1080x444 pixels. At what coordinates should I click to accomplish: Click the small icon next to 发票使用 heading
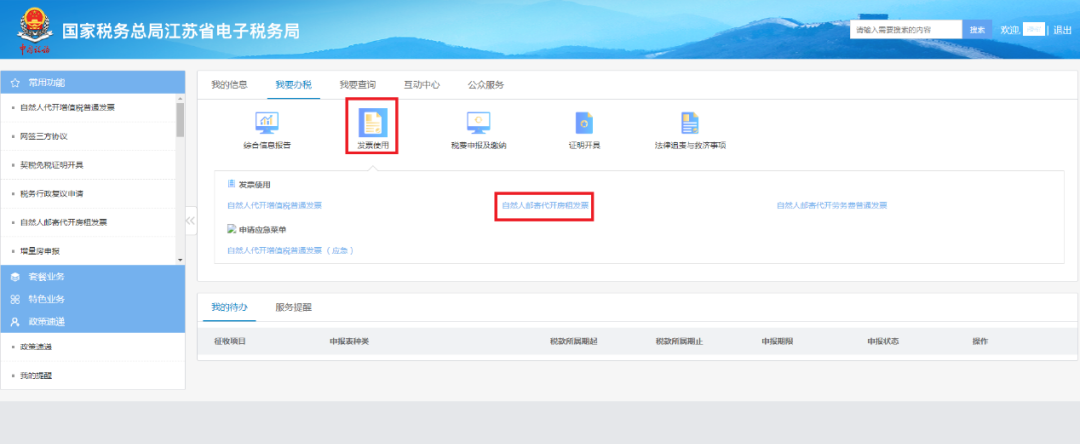pos(231,184)
